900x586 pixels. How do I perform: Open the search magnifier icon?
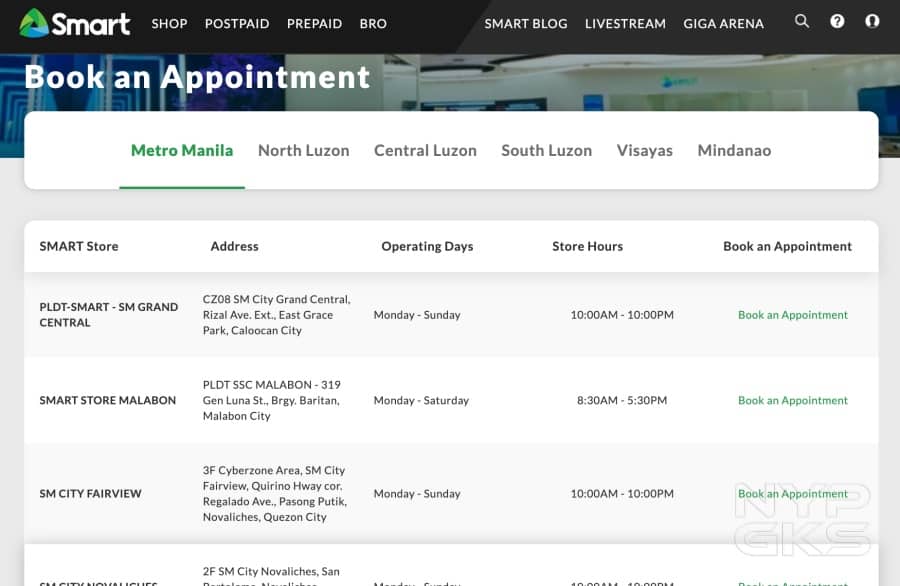tap(802, 21)
